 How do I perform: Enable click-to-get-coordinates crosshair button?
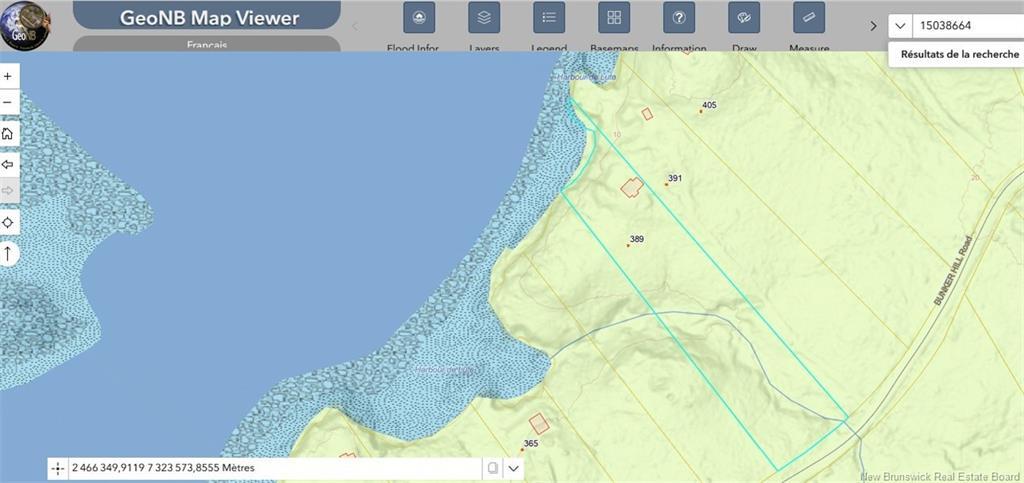click(57, 468)
